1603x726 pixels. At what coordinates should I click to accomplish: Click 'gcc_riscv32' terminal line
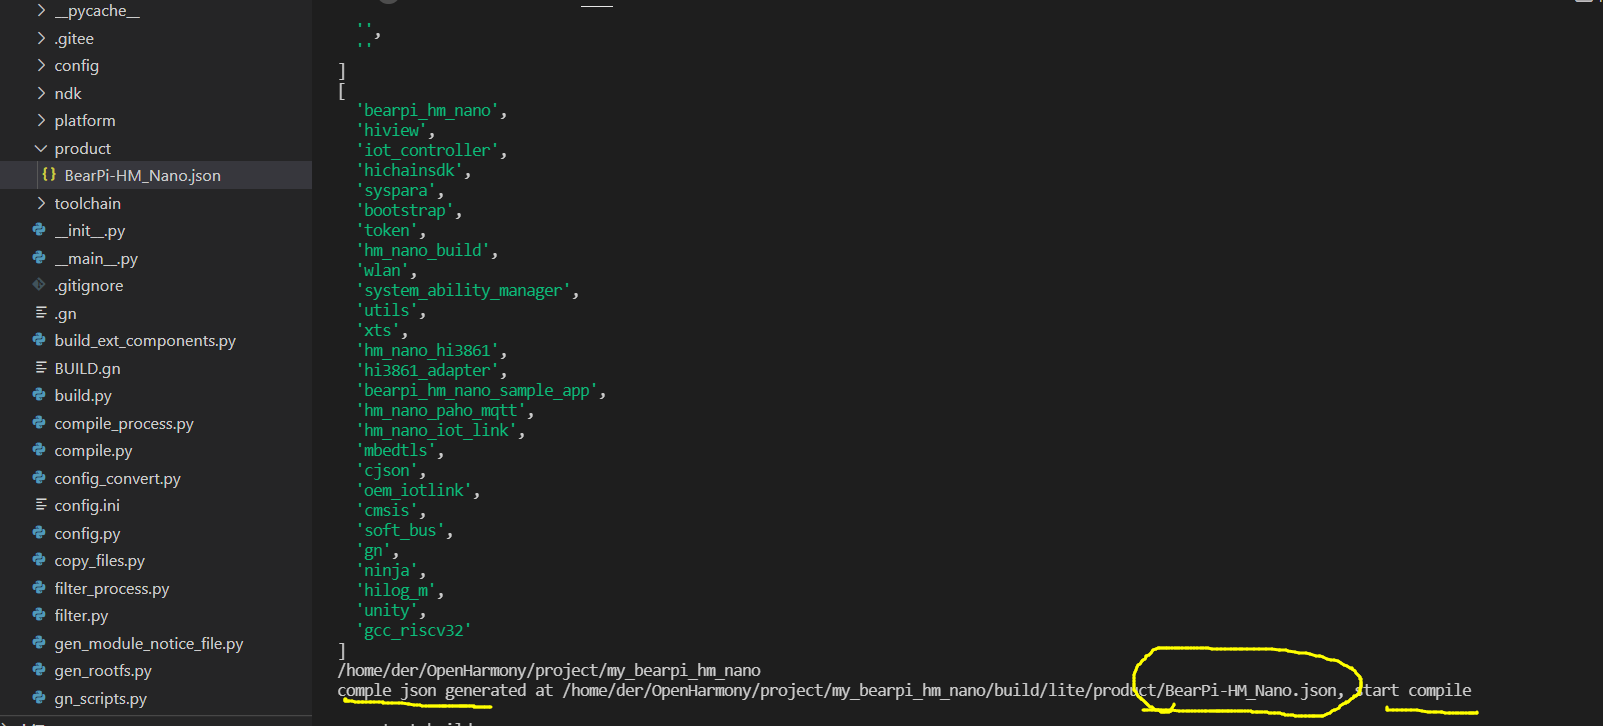point(414,630)
